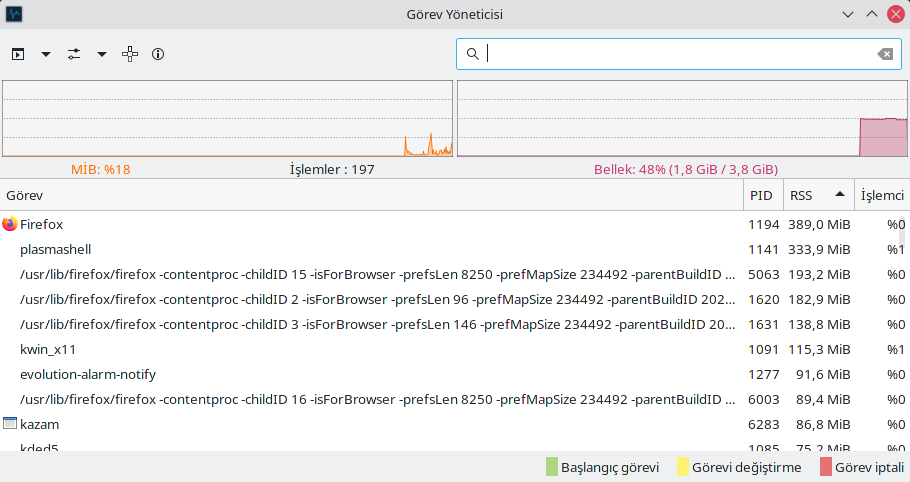910x482 pixels.
Task: Click PID value 5063
Action: 763,274
